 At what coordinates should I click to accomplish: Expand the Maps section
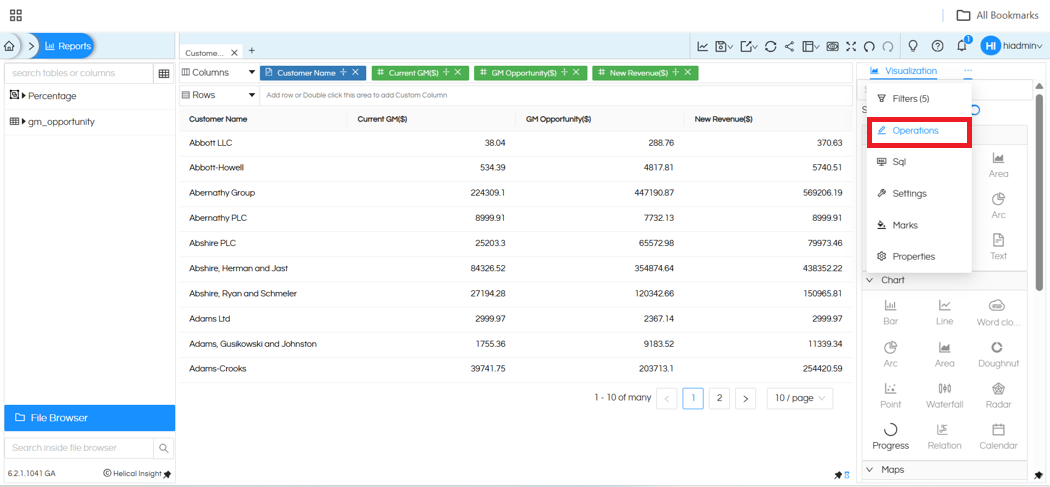point(870,470)
